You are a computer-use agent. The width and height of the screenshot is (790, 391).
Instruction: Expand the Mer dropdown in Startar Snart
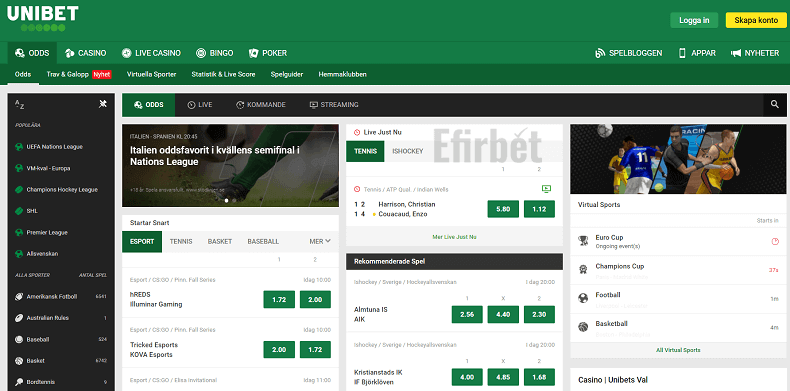click(x=320, y=241)
